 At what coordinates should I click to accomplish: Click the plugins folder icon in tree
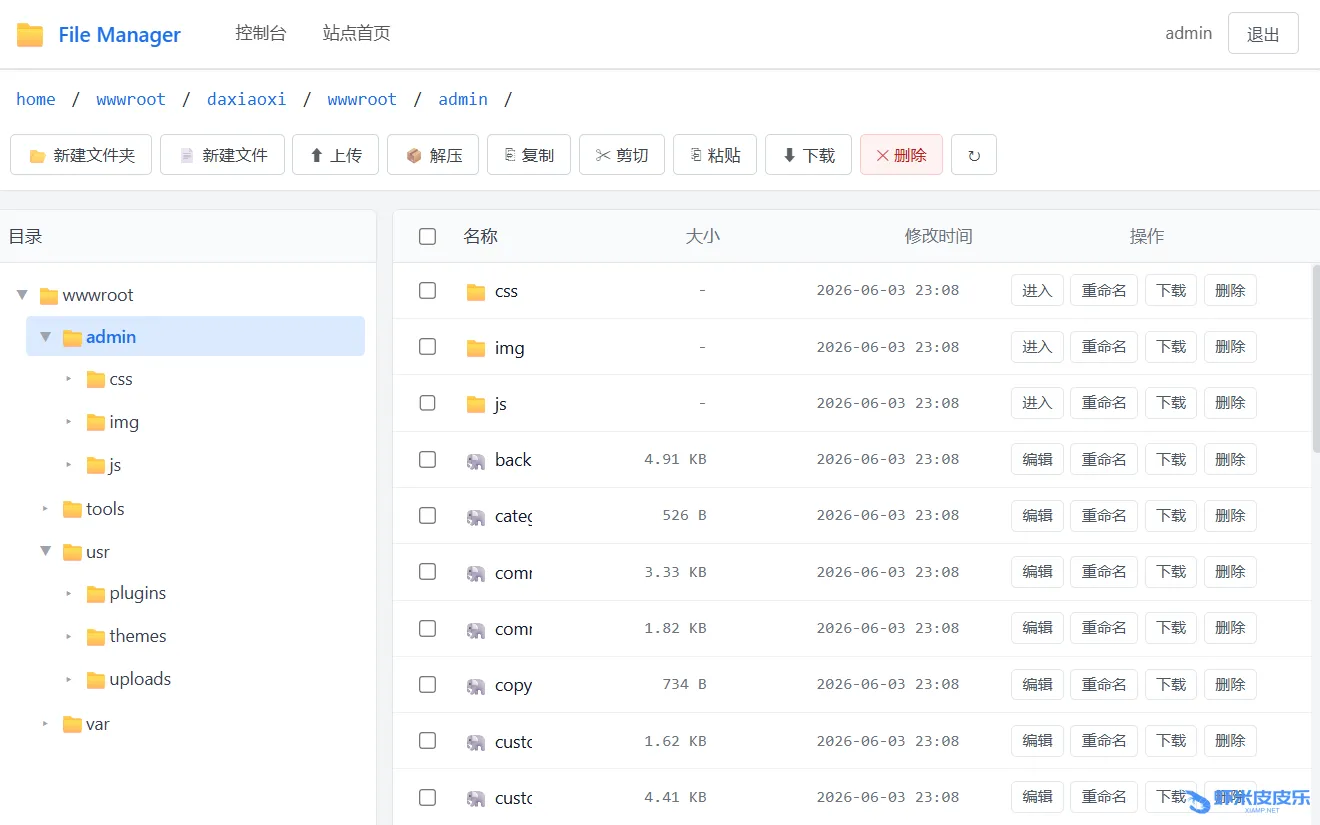click(x=96, y=594)
